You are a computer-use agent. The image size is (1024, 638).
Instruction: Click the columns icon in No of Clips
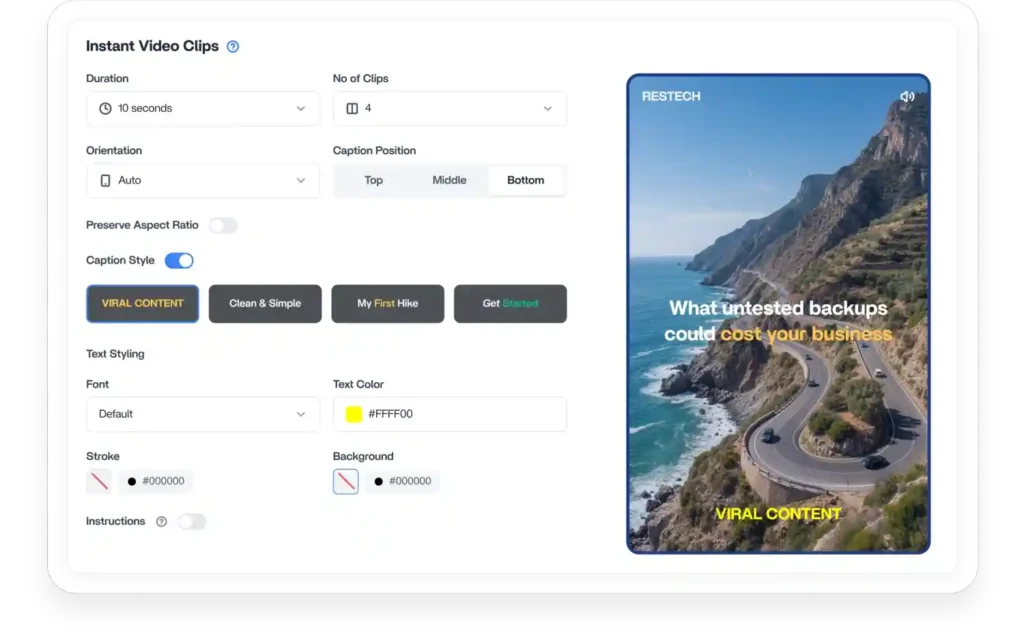coord(352,108)
